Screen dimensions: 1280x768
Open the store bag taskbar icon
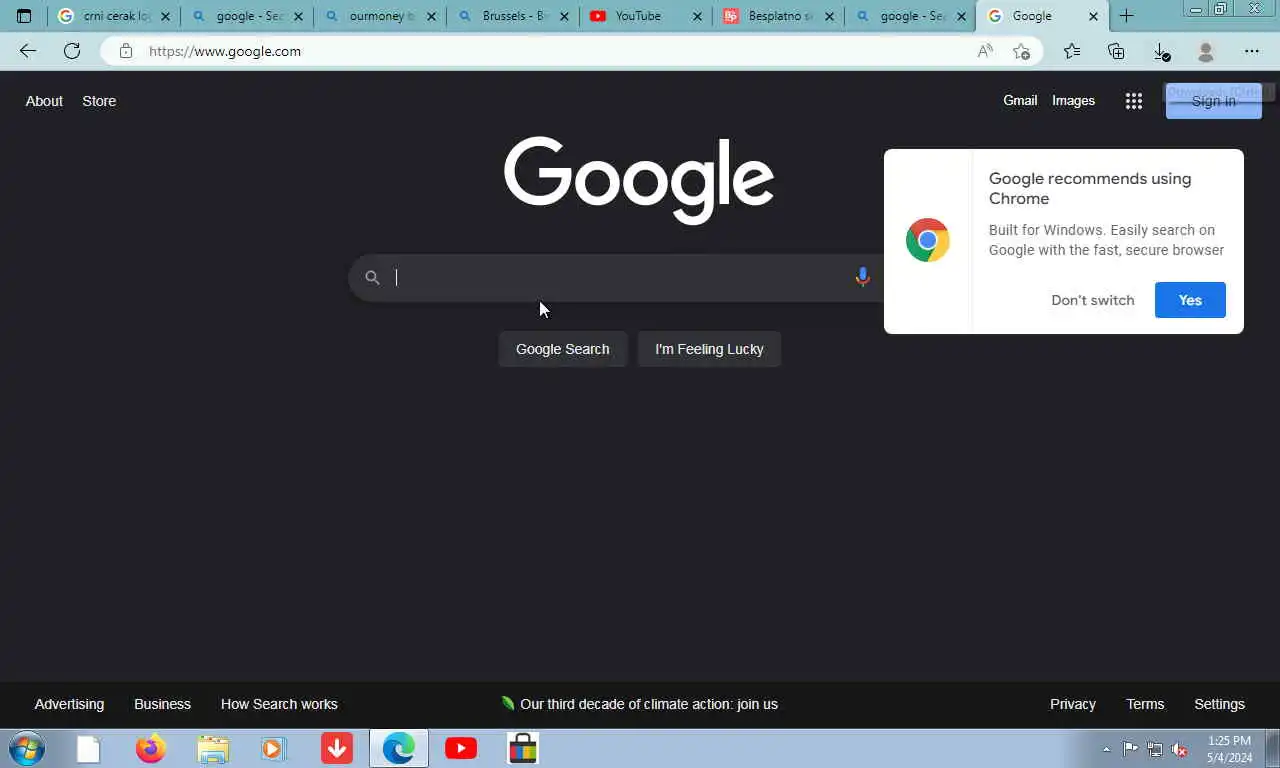coord(523,748)
